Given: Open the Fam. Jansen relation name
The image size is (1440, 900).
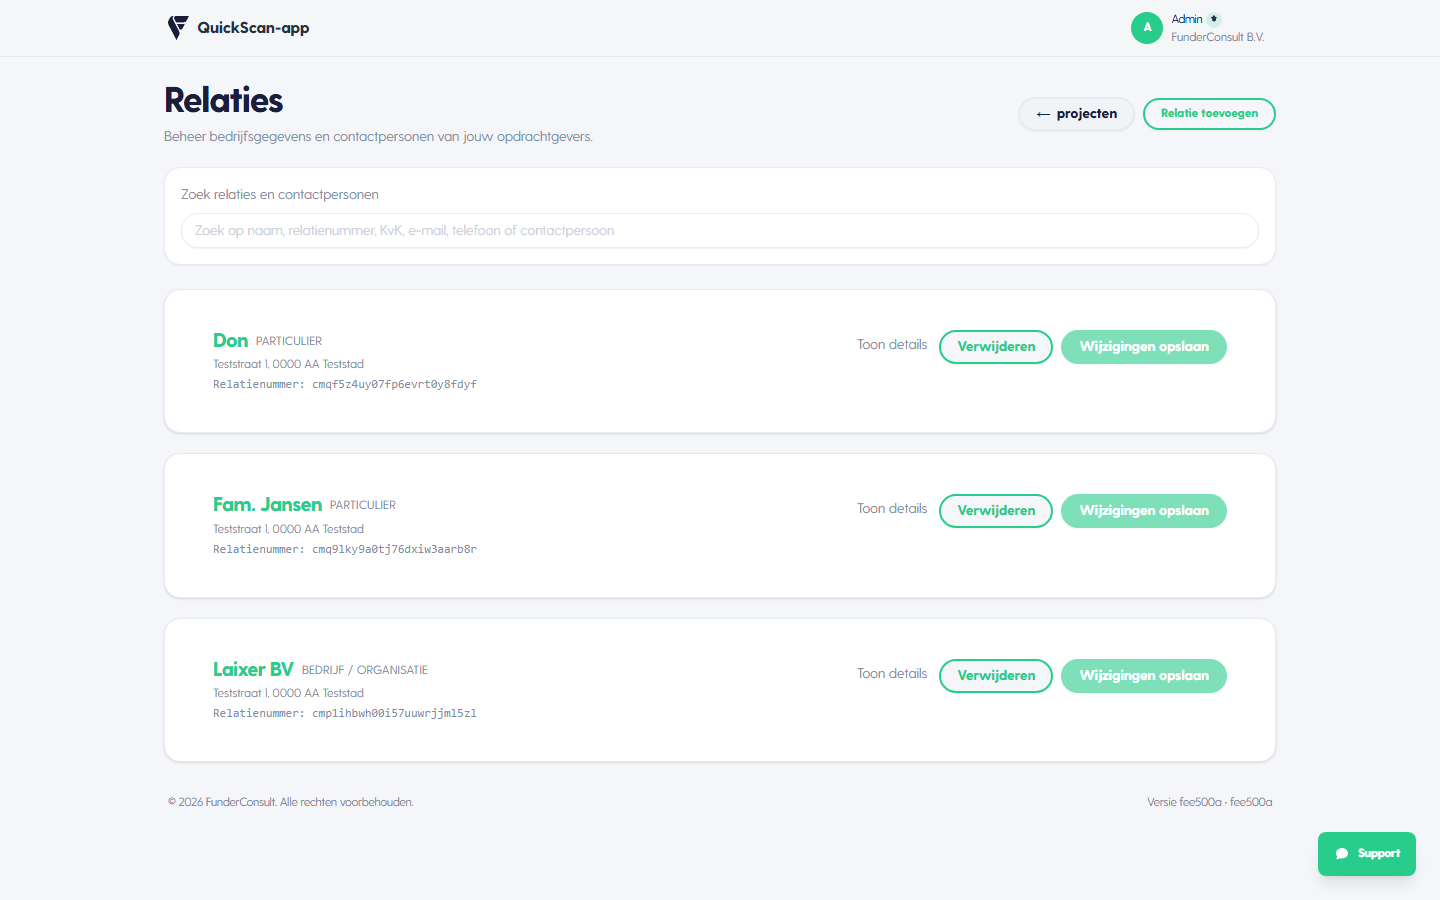Looking at the screenshot, I should pyautogui.click(x=267, y=505).
